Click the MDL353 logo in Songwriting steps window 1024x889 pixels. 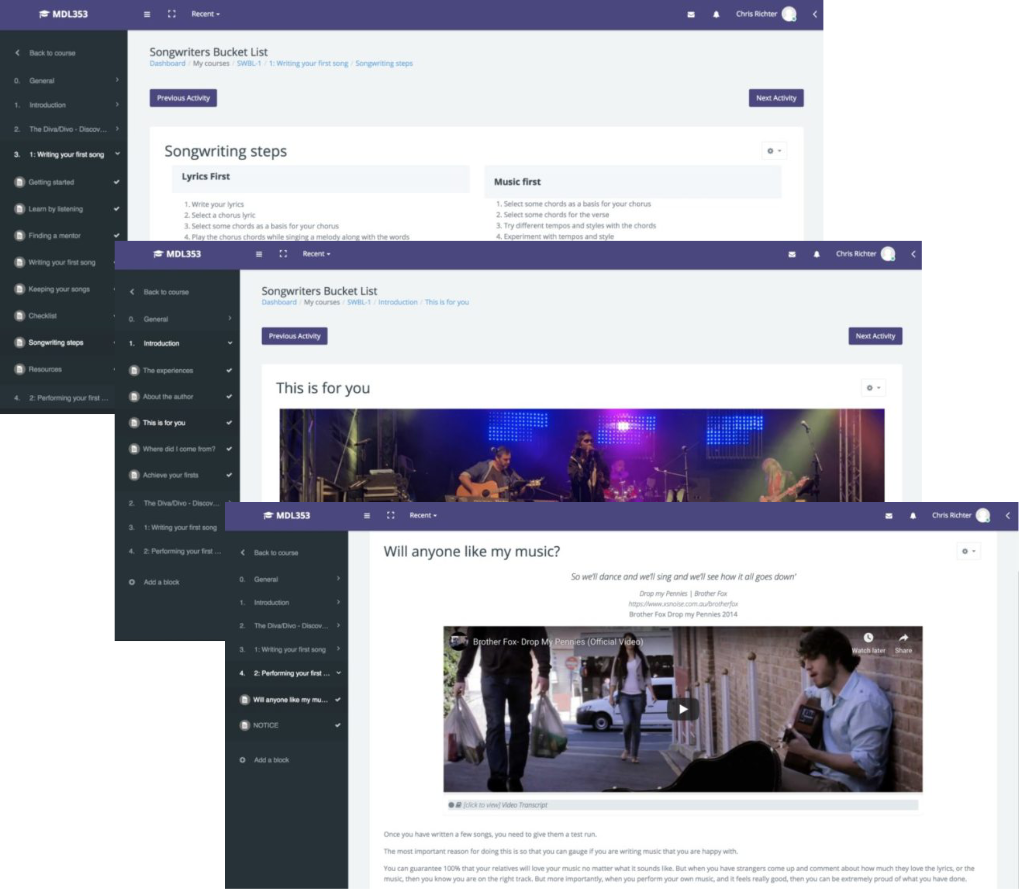[x=63, y=14]
